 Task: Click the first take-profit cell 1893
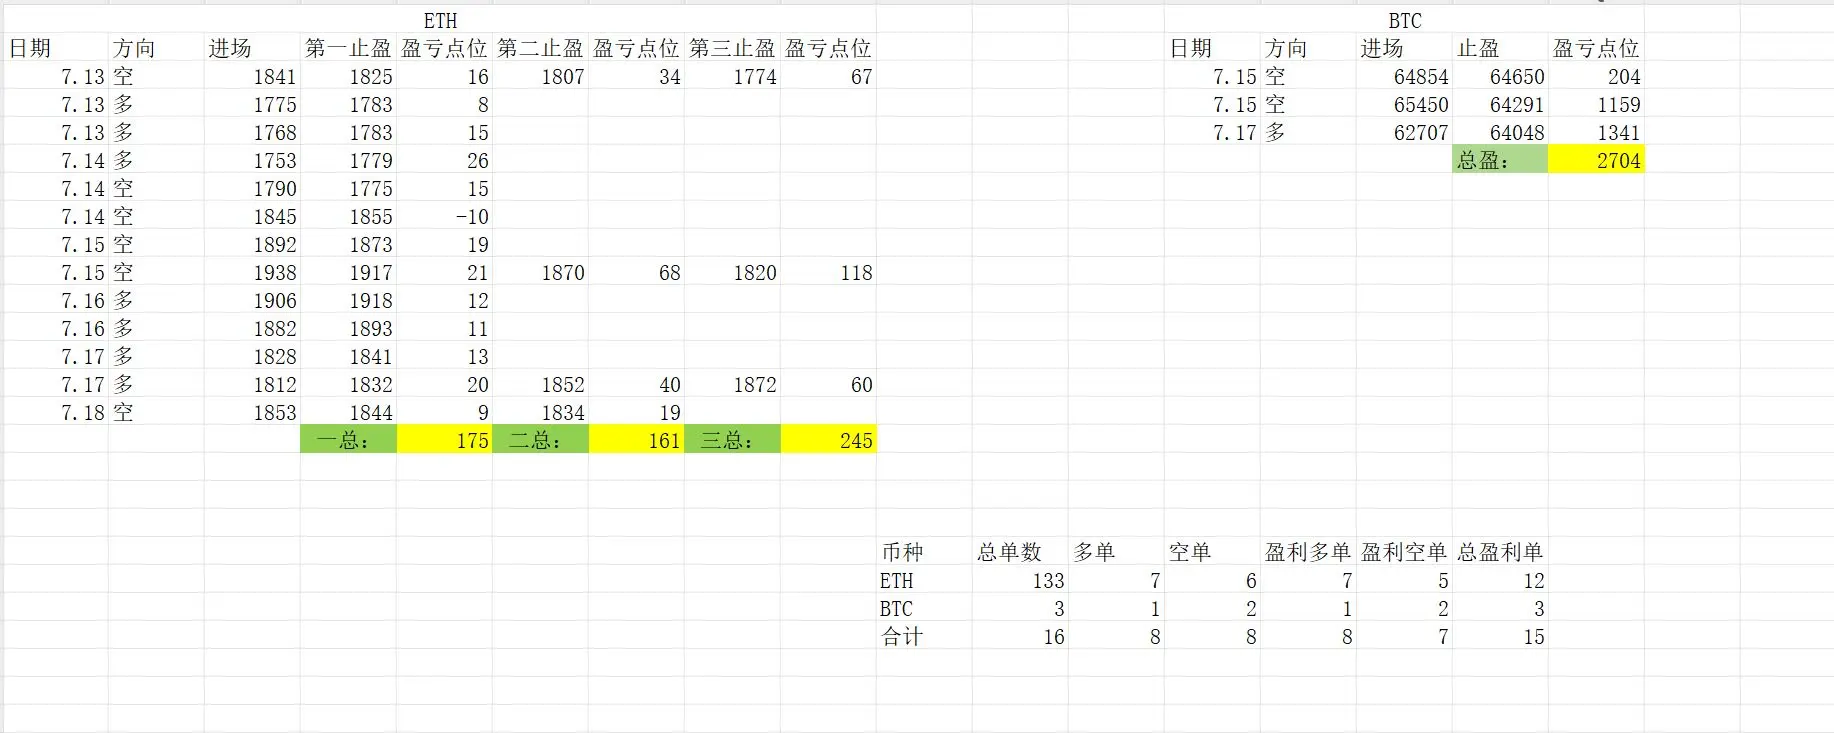[x=348, y=328]
